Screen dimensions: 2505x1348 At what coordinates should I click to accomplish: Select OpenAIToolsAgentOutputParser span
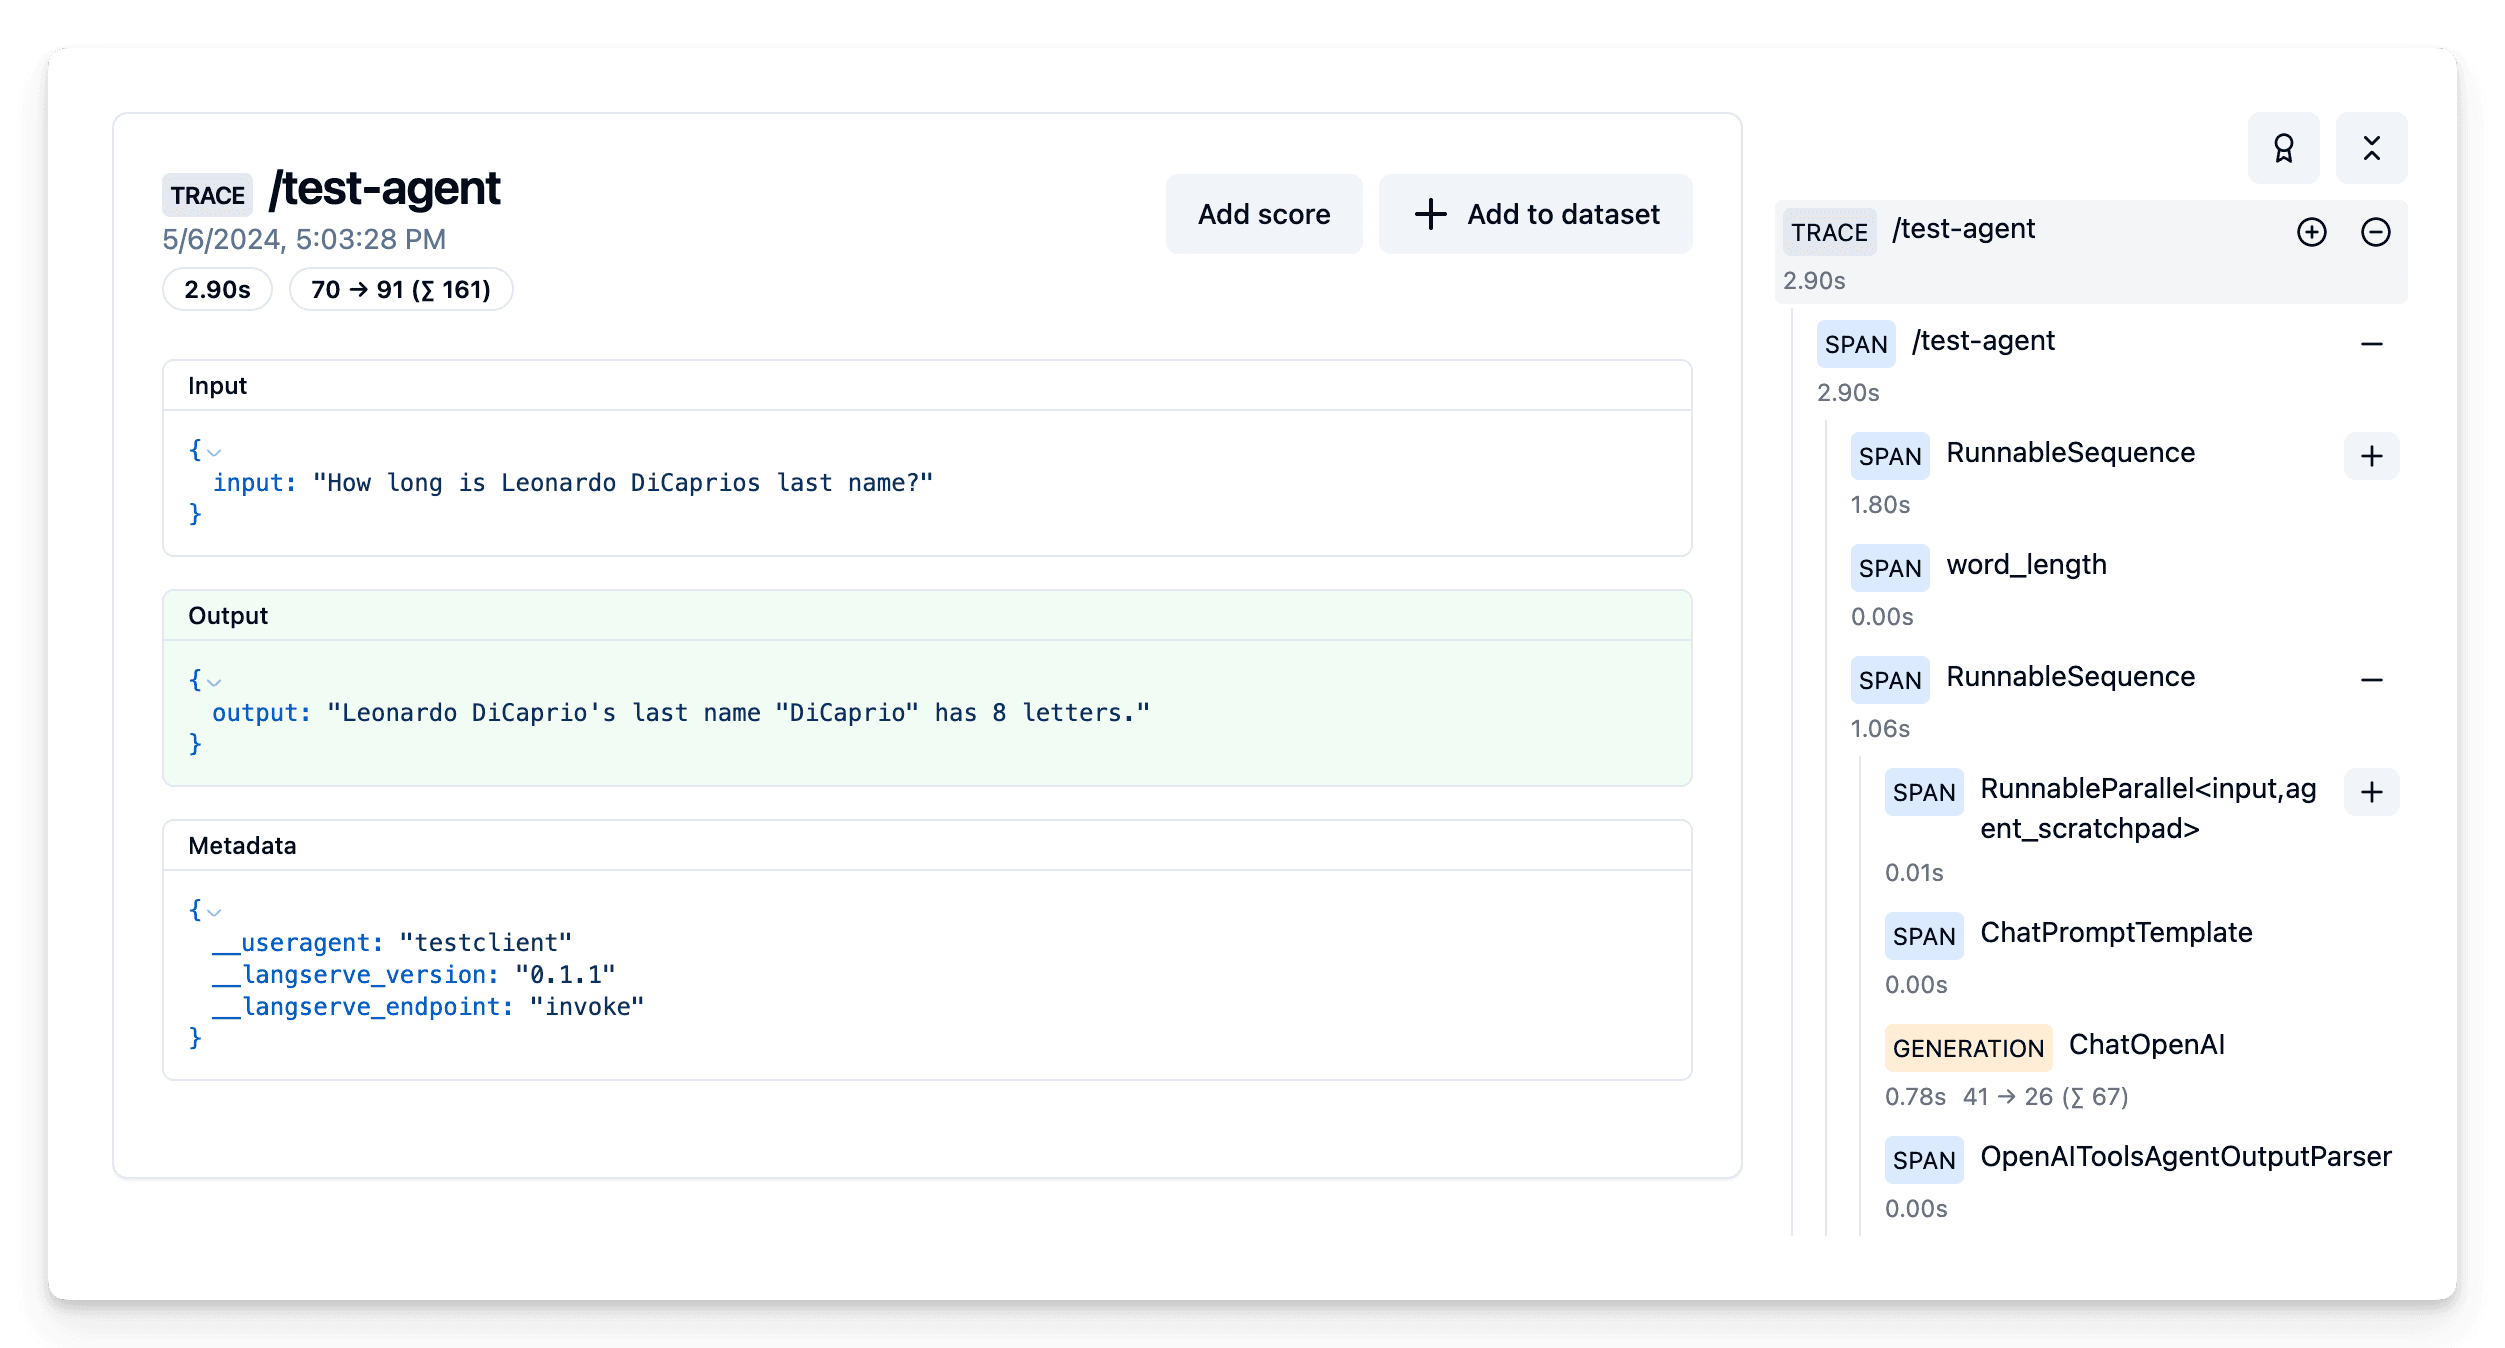point(2185,1157)
